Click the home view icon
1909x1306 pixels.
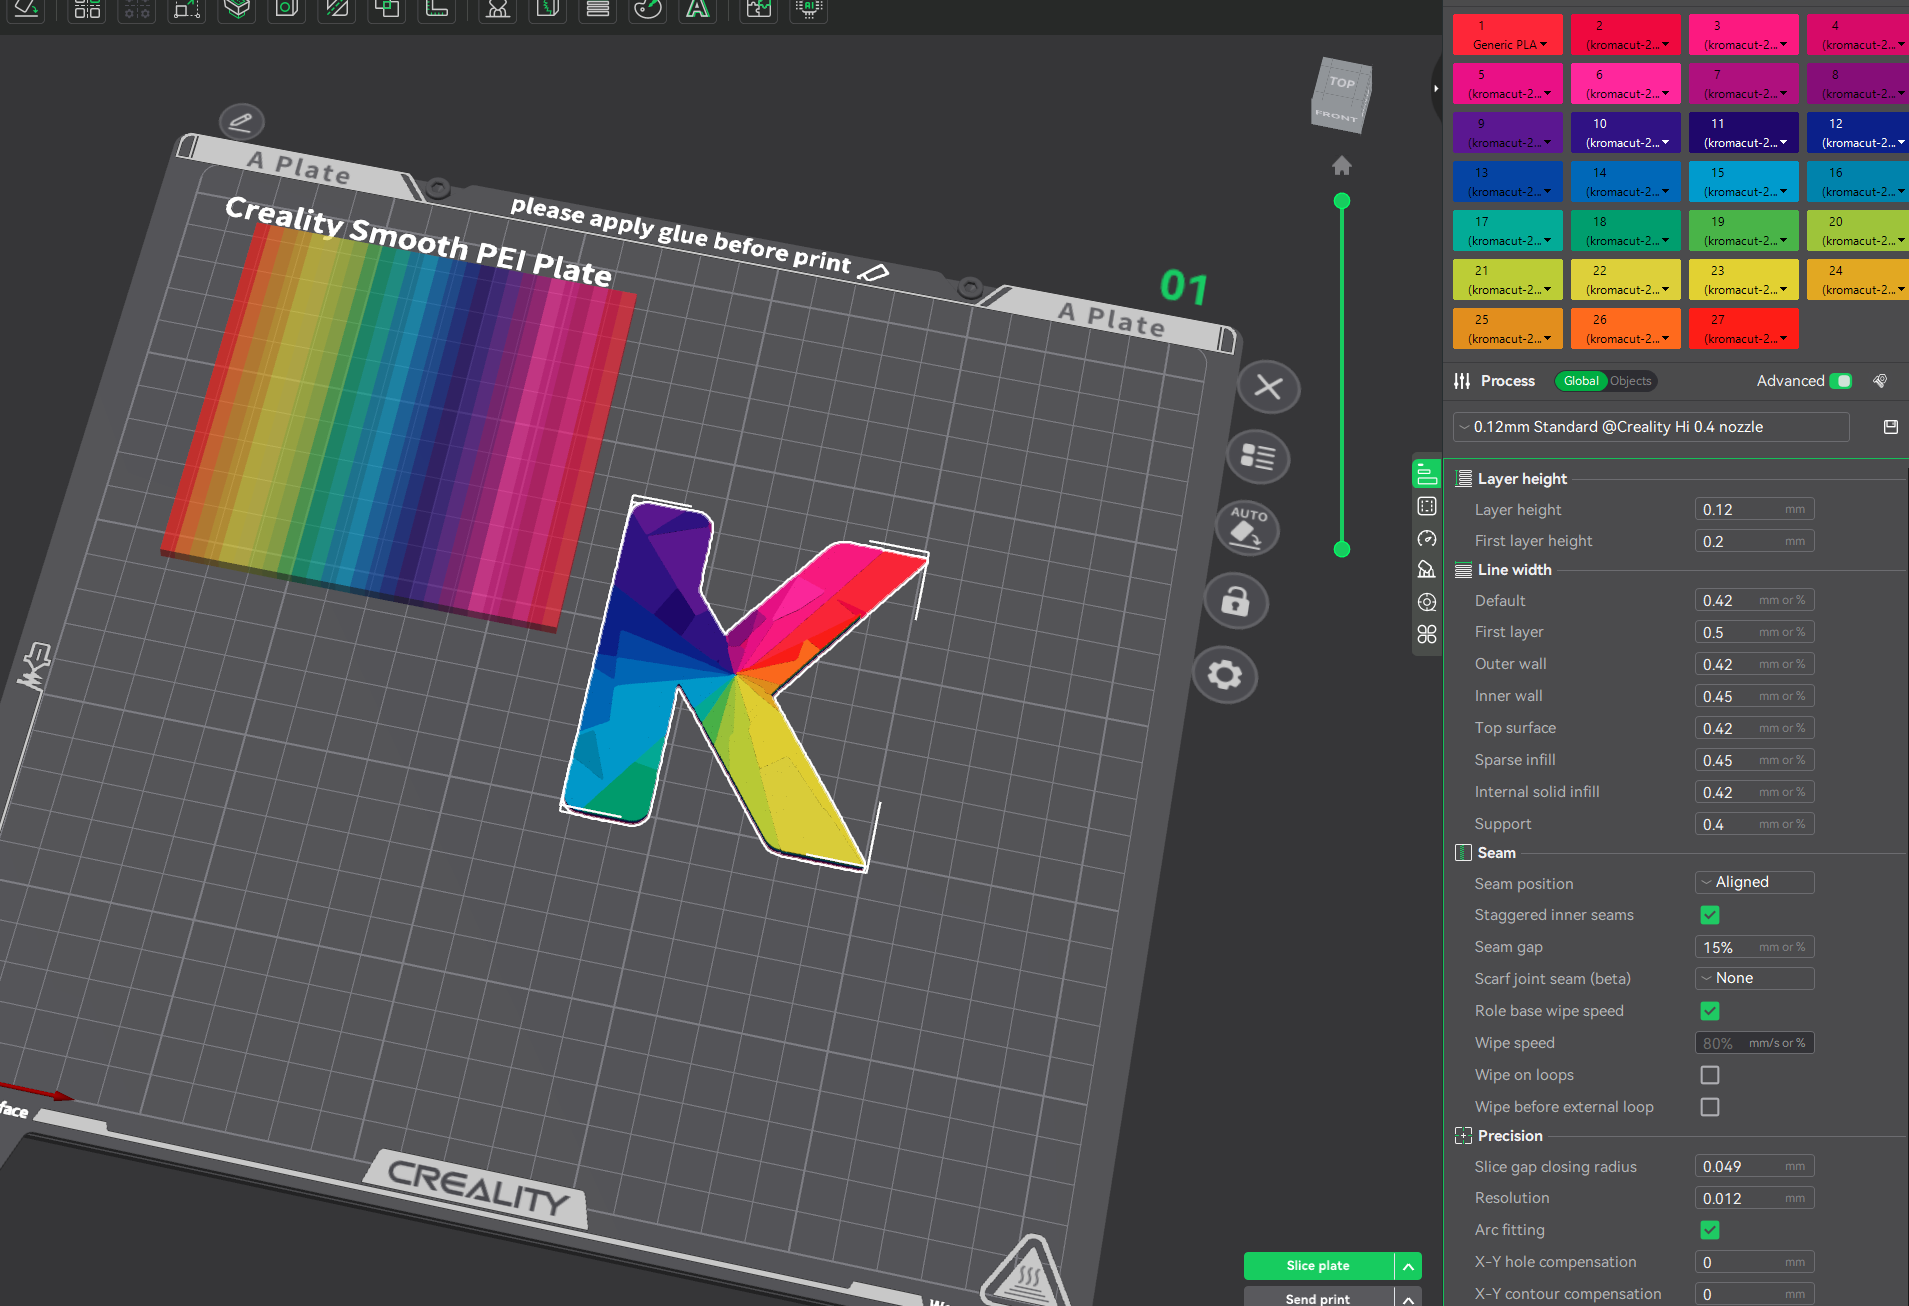(1342, 165)
